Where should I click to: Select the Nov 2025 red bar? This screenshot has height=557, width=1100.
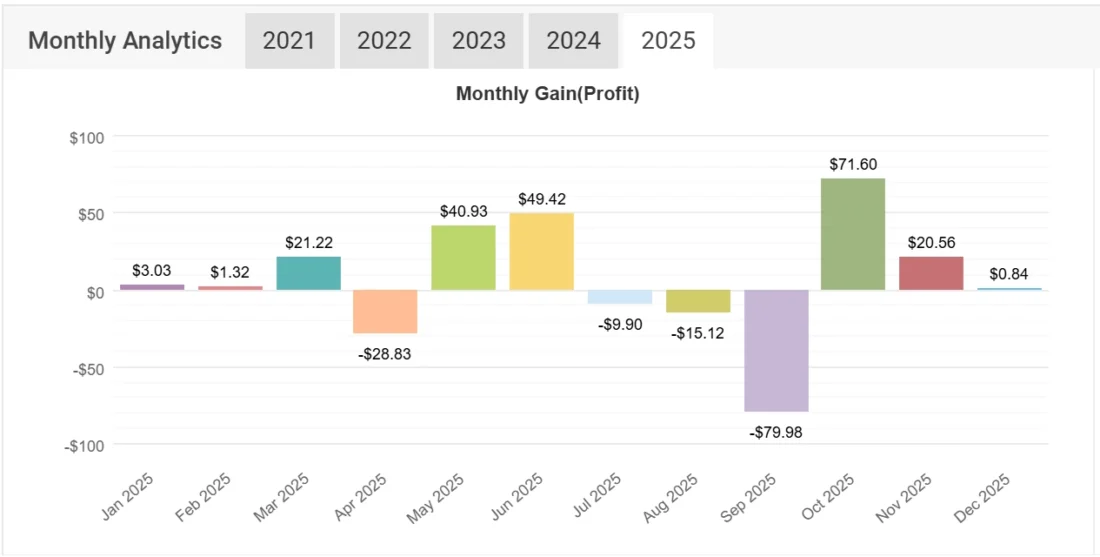[931, 274]
